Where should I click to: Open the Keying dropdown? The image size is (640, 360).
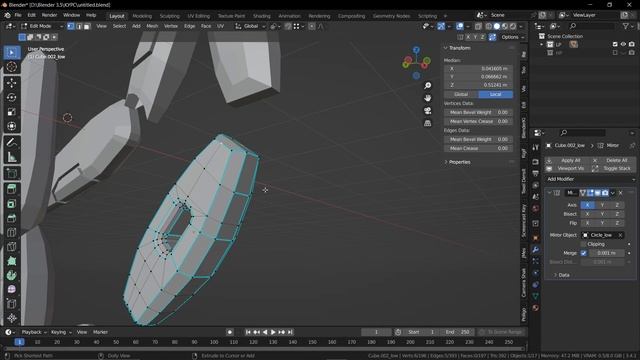point(61,332)
